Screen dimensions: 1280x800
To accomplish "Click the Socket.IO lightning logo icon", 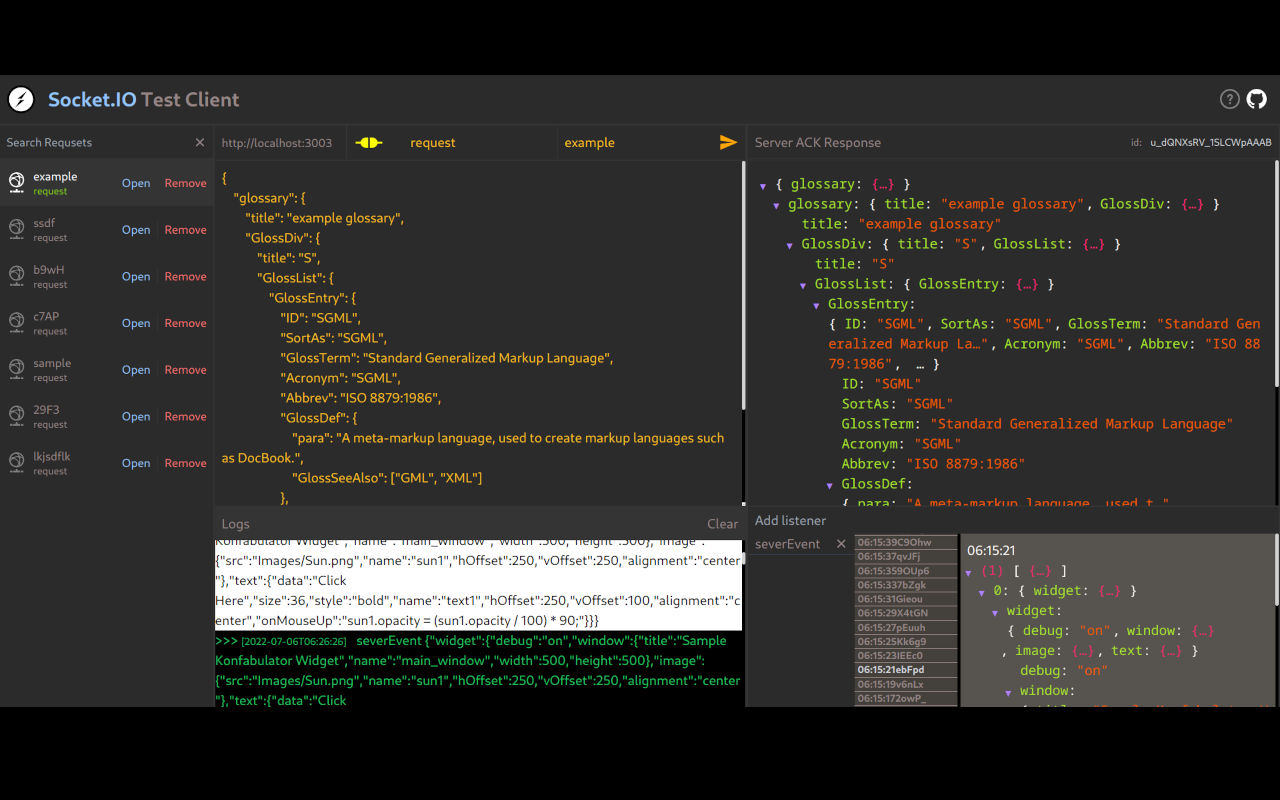I will (x=20, y=99).
